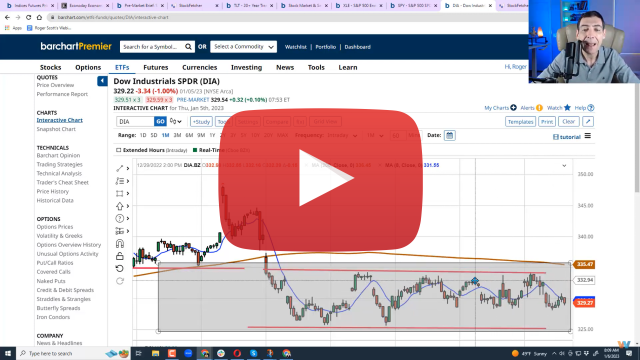
Task: Reload the page with browser refresh icon
Action: [x=28, y=17]
